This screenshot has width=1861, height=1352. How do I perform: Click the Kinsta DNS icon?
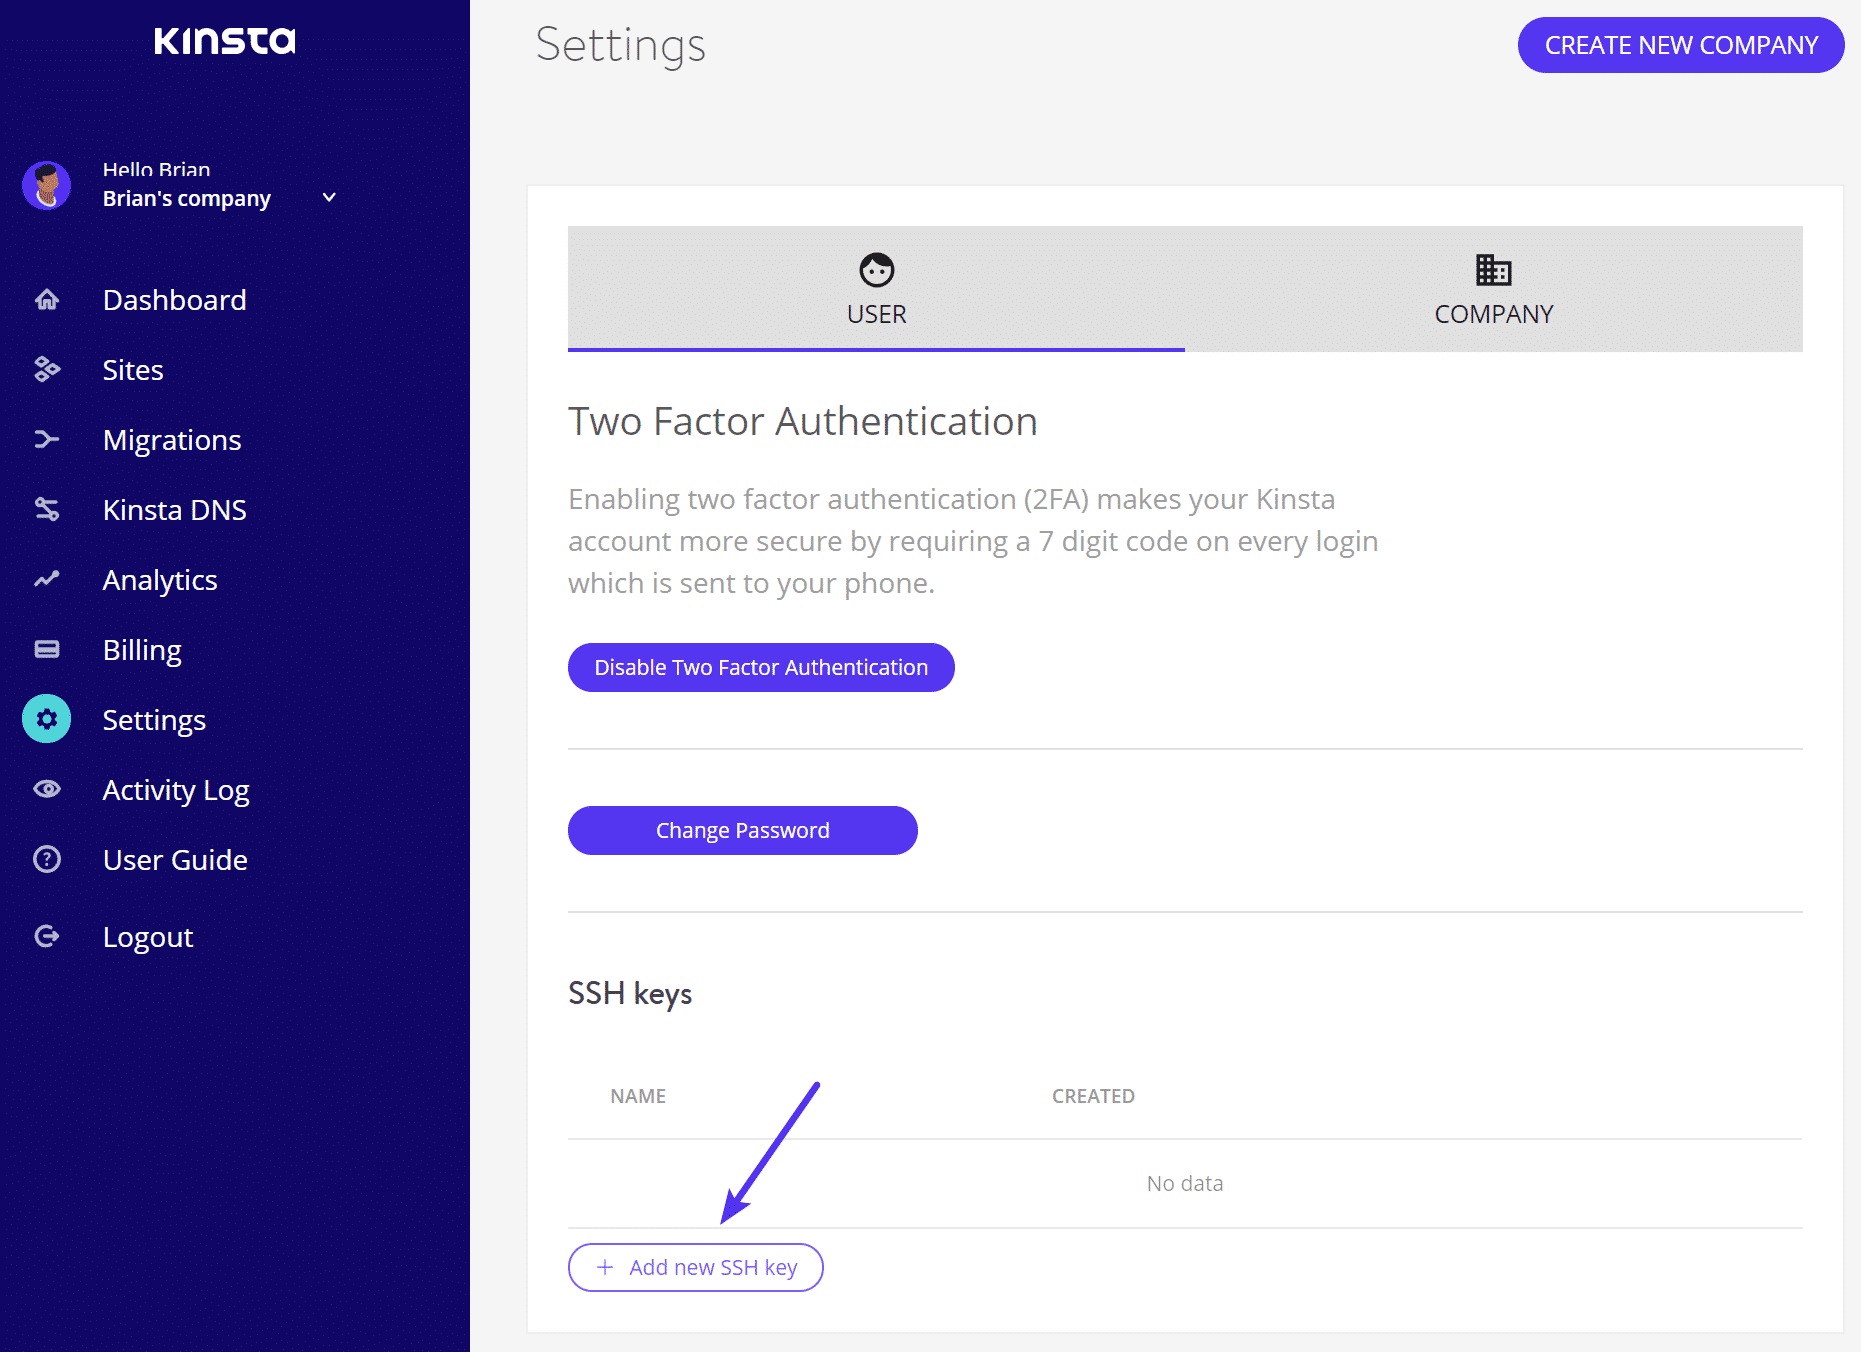tap(47, 509)
